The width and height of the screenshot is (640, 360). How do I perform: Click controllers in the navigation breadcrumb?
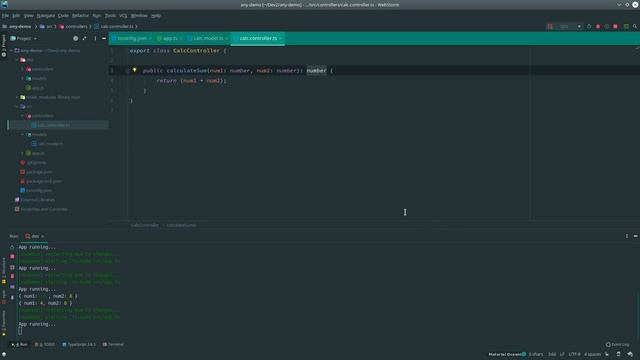[x=76, y=27]
